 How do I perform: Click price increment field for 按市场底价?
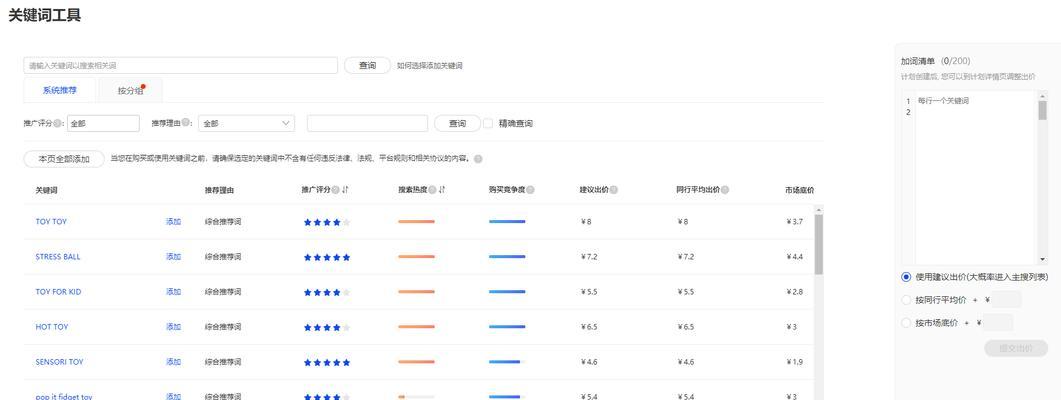[x=998, y=323]
